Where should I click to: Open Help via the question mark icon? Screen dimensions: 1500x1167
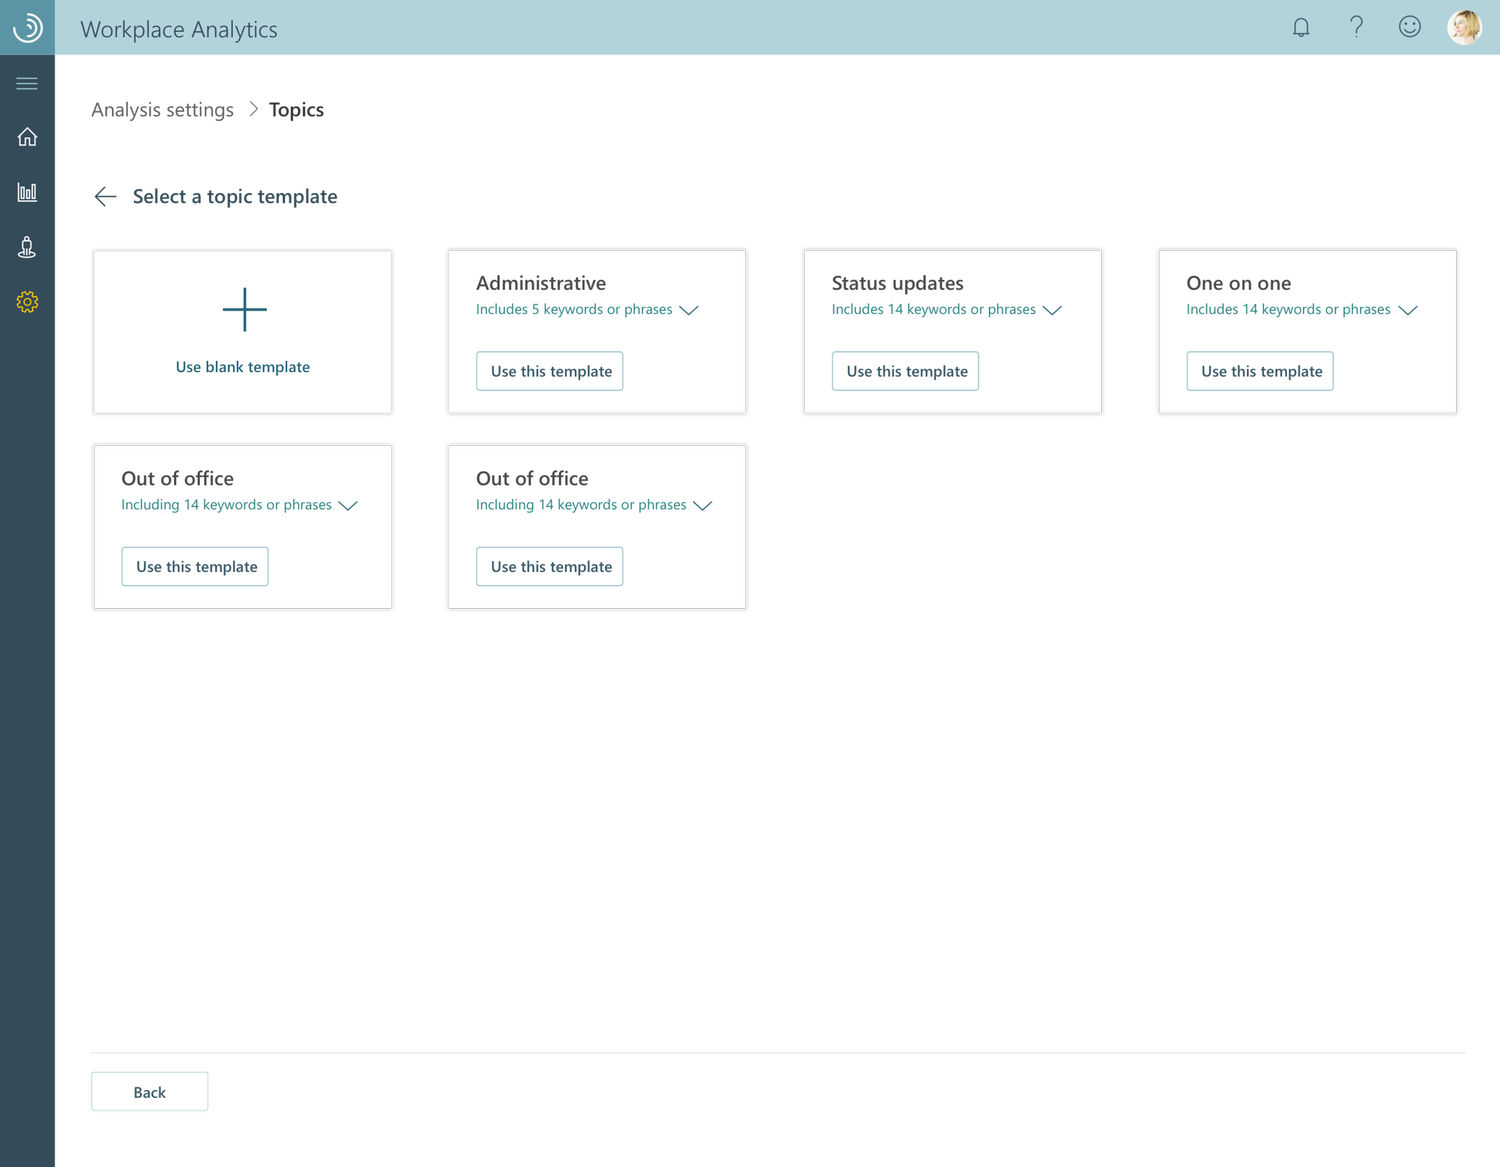pyautogui.click(x=1356, y=27)
